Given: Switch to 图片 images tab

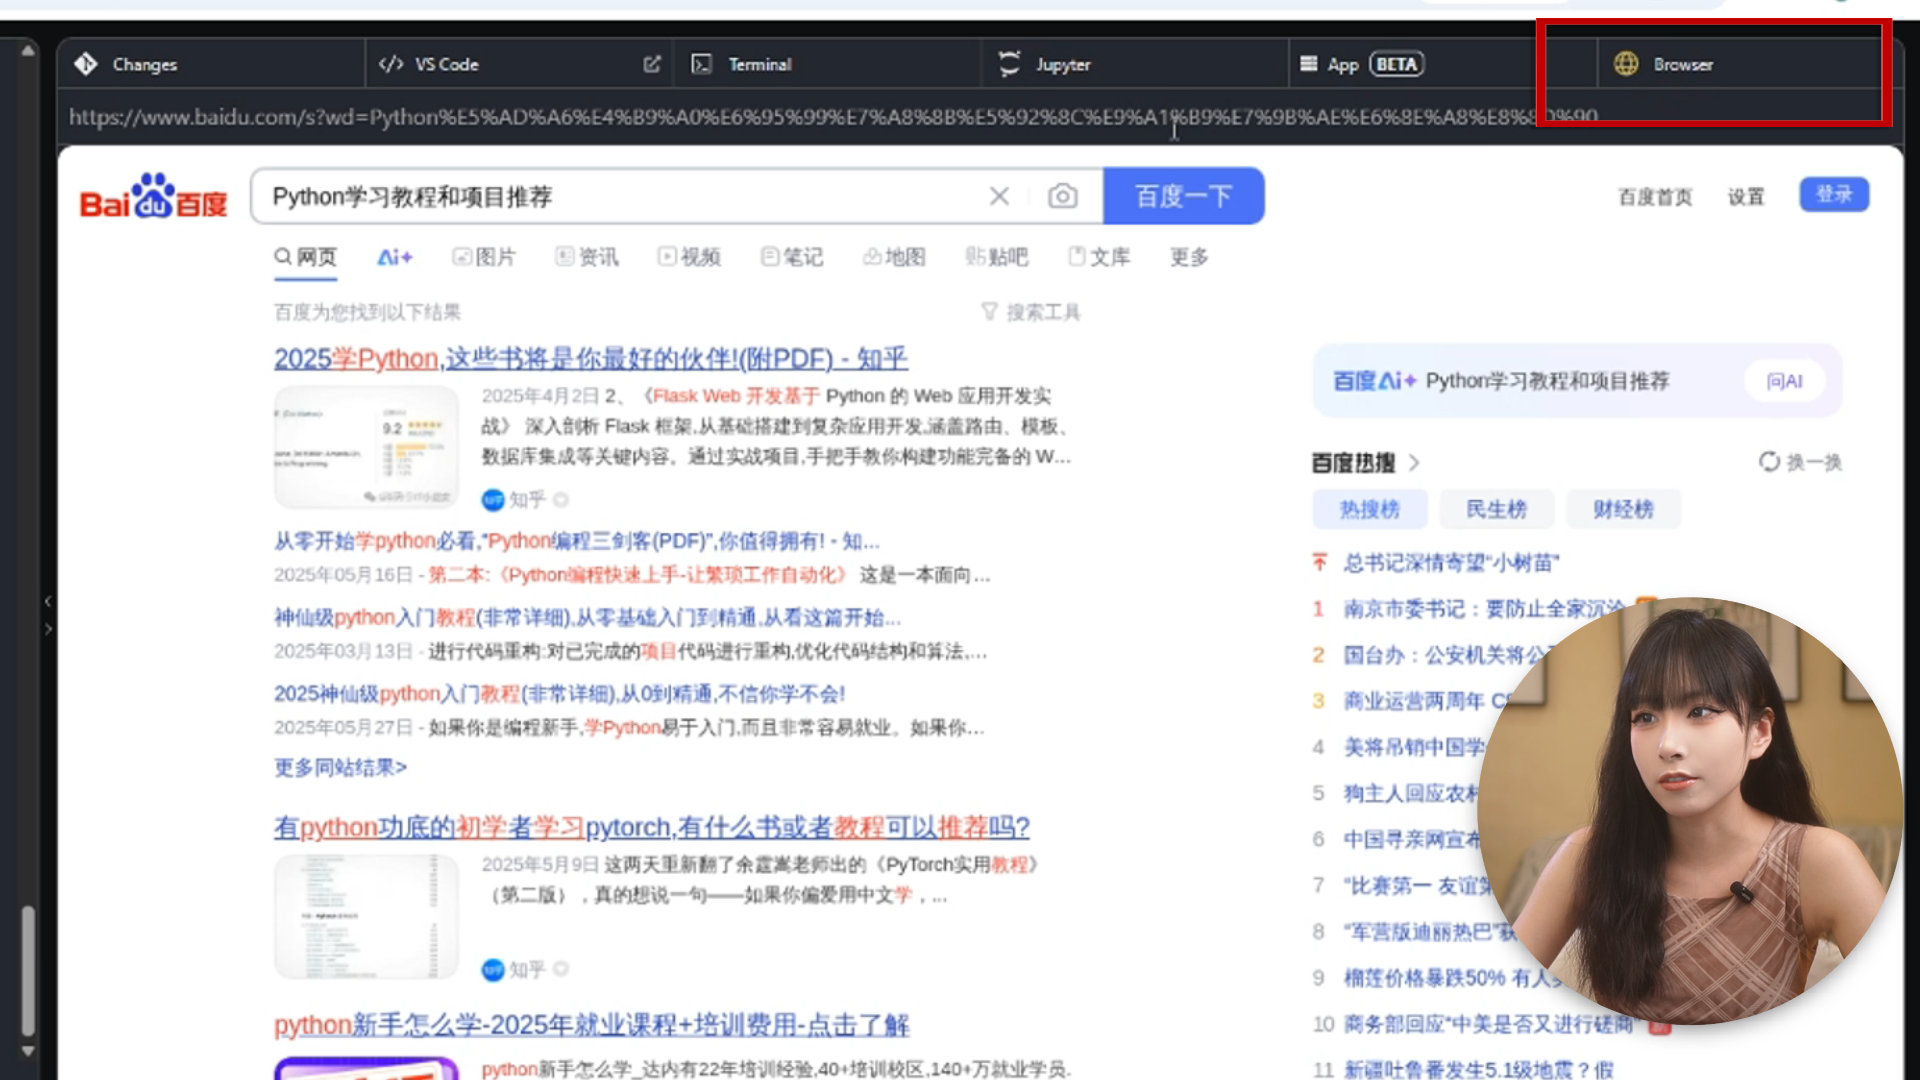Looking at the screenshot, I should [484, 257].
